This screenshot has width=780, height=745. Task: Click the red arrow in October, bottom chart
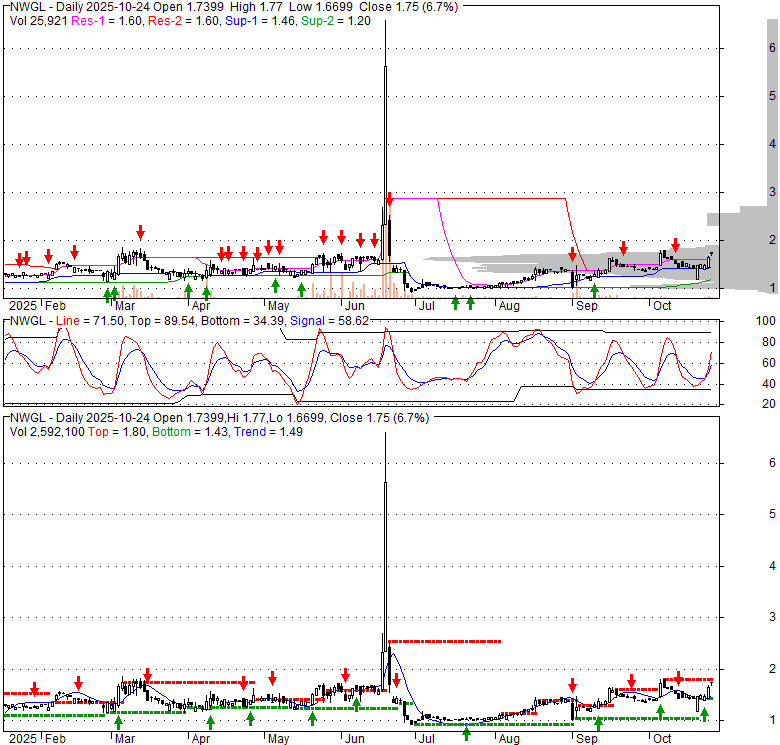click(676, 680)
